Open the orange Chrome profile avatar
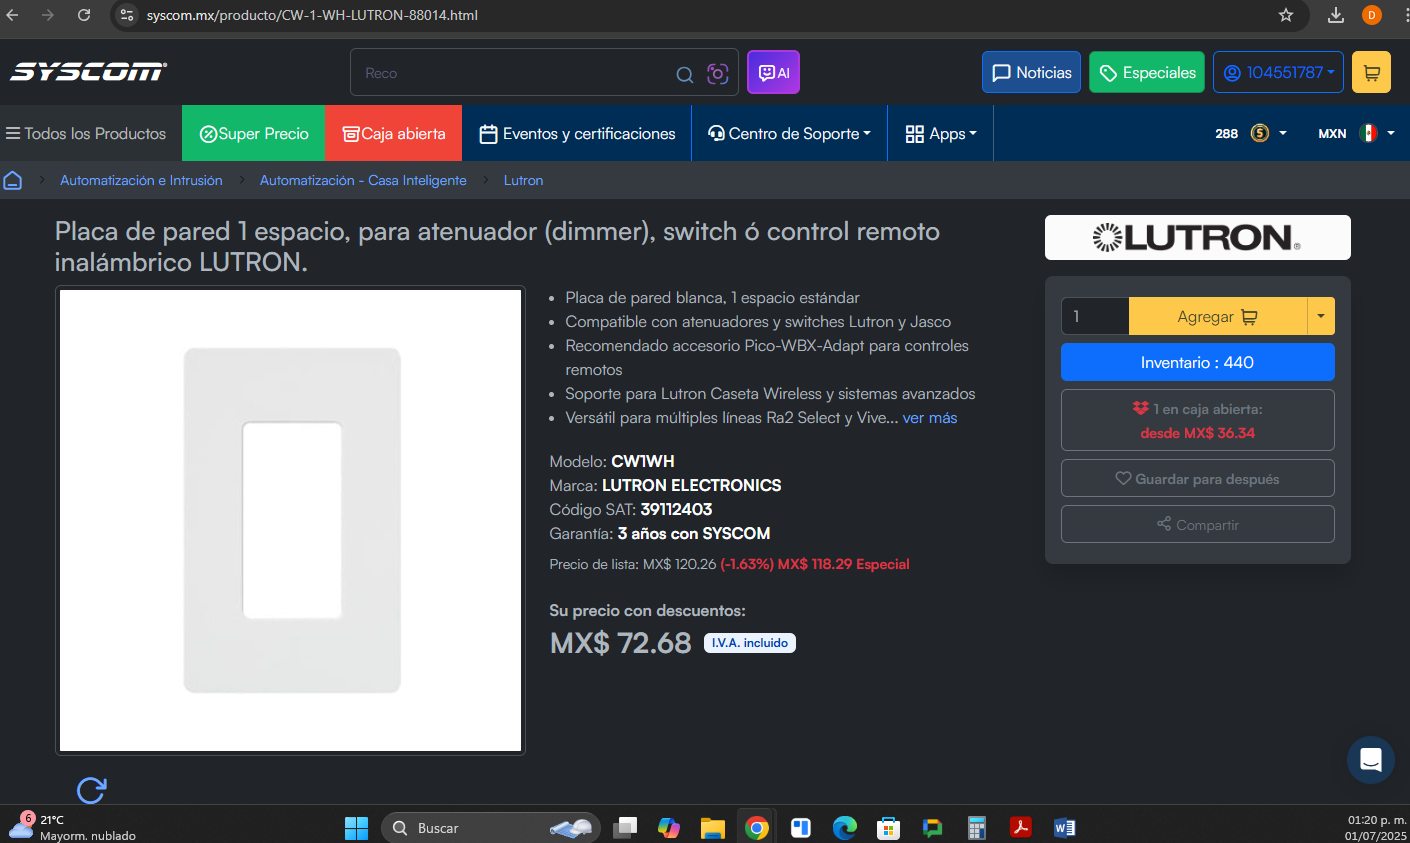The image size is (1410, 843). [1372, 15]
